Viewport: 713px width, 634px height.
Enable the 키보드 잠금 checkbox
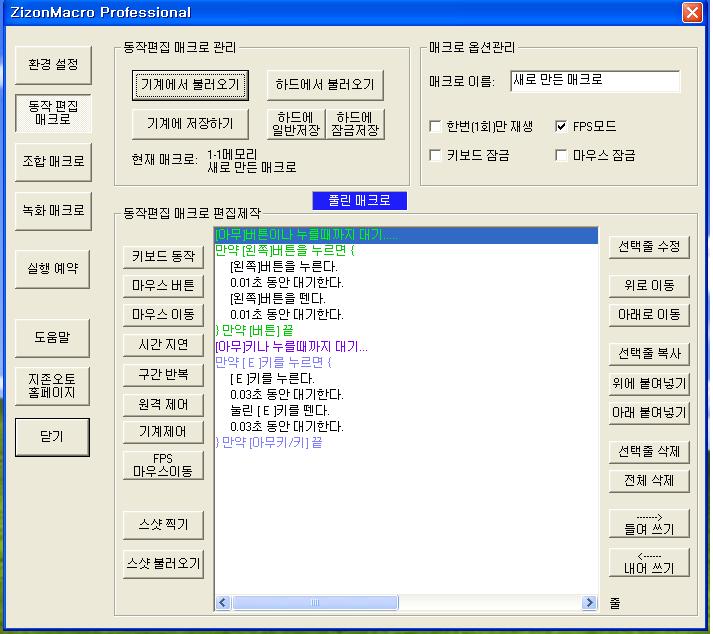(x=435, y=156)
